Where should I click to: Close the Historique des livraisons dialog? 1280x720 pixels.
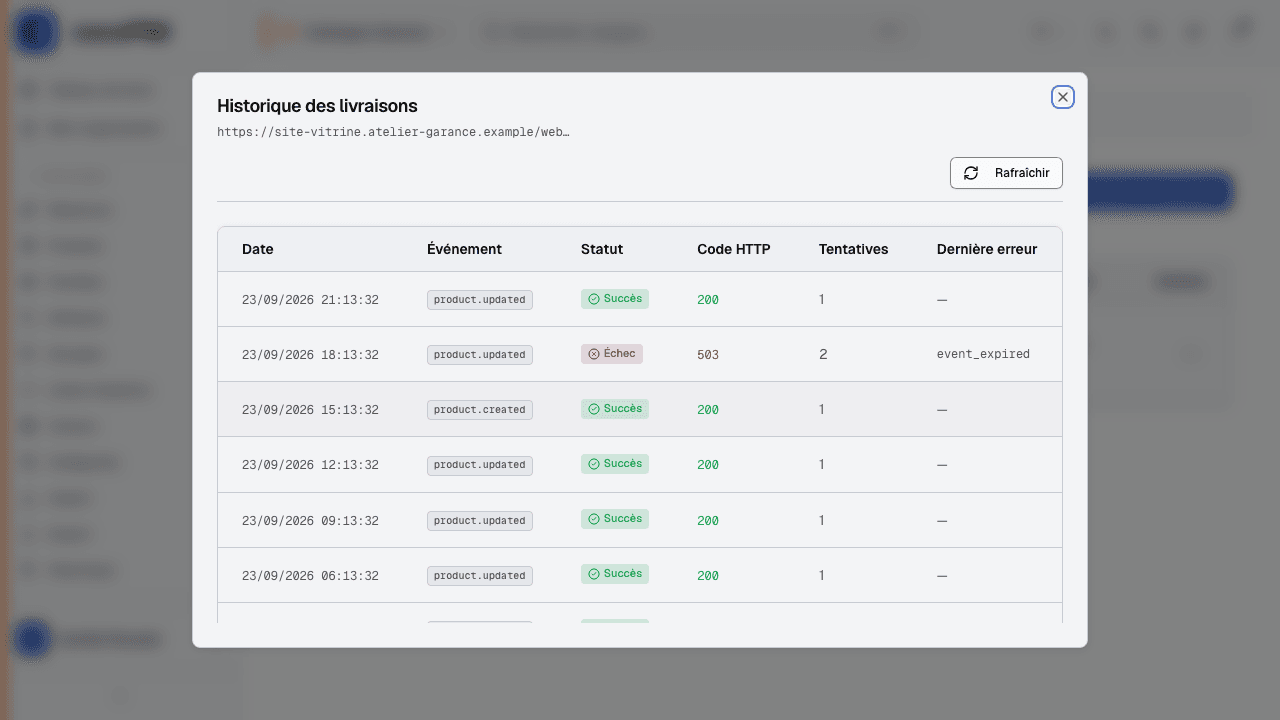click(x=1063, y=97)
